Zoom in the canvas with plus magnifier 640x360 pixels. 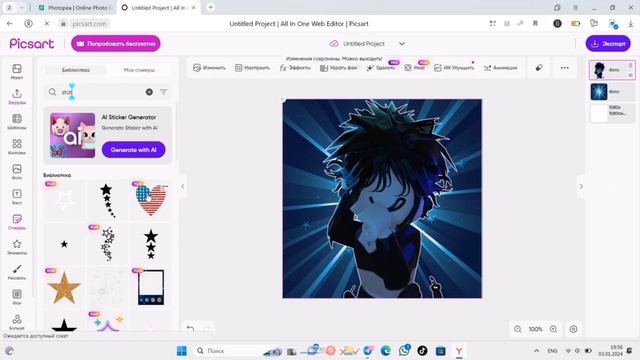coord(553,329)
